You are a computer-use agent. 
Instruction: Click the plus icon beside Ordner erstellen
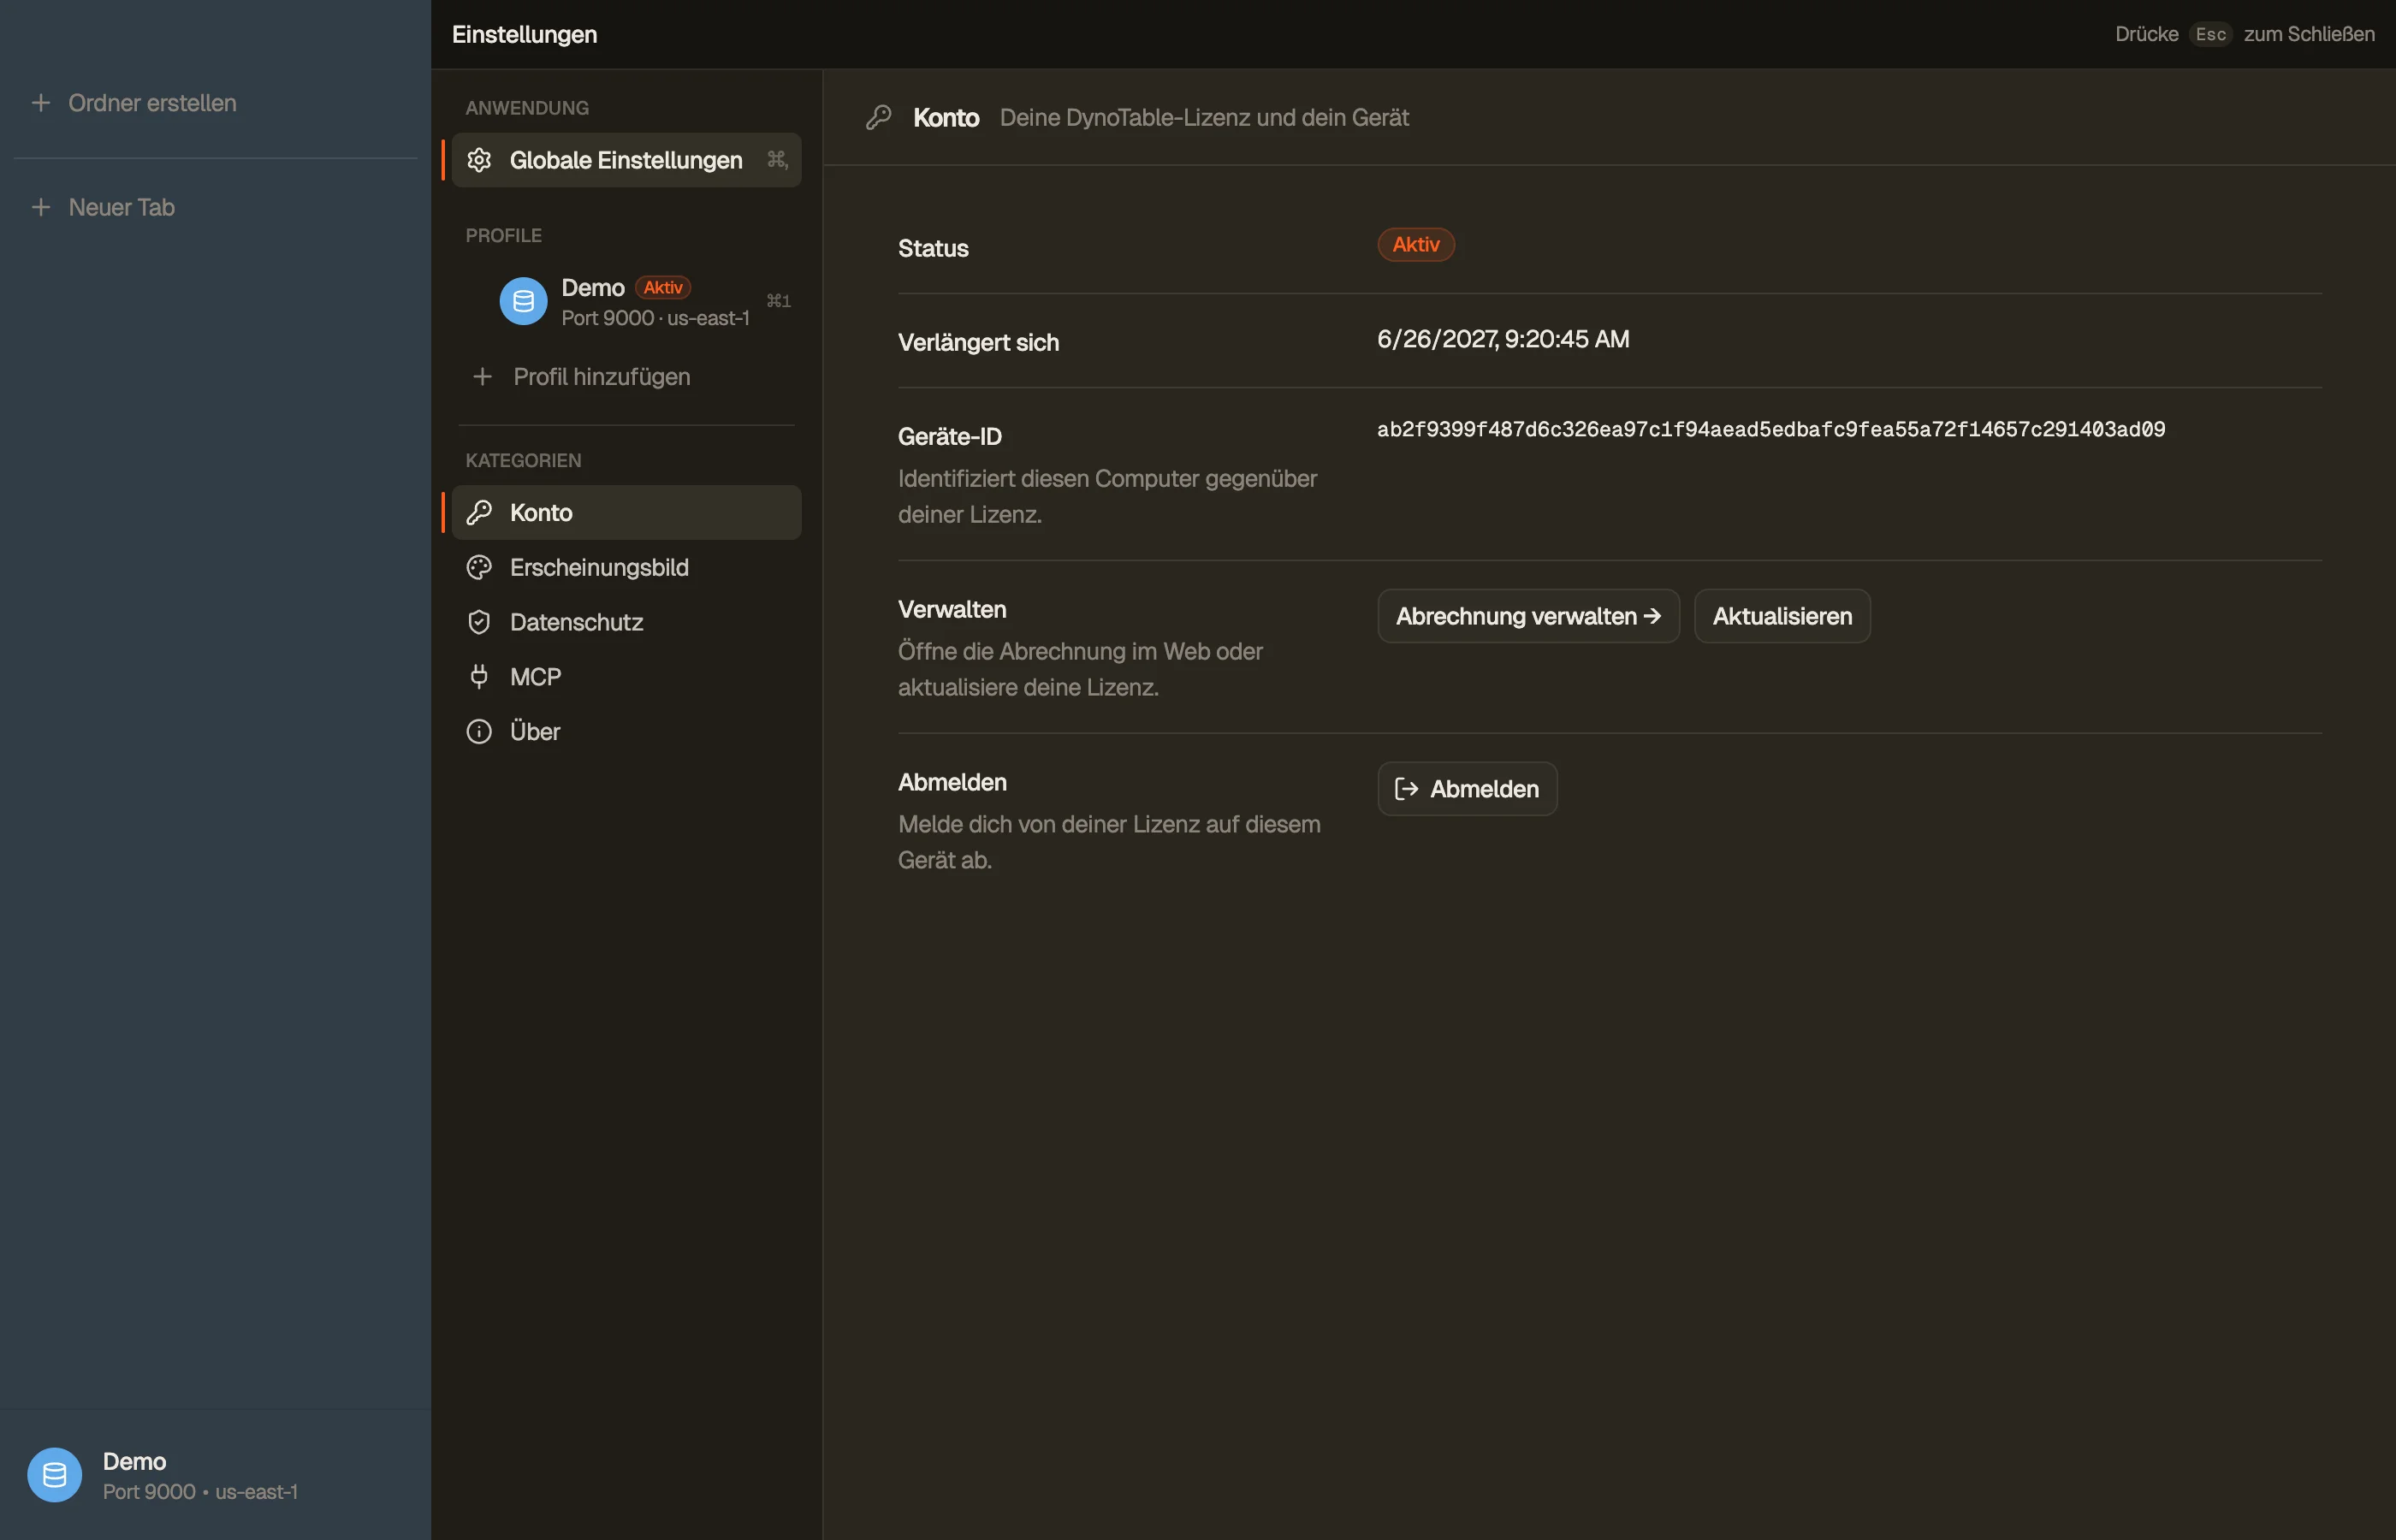coord(41,103)
